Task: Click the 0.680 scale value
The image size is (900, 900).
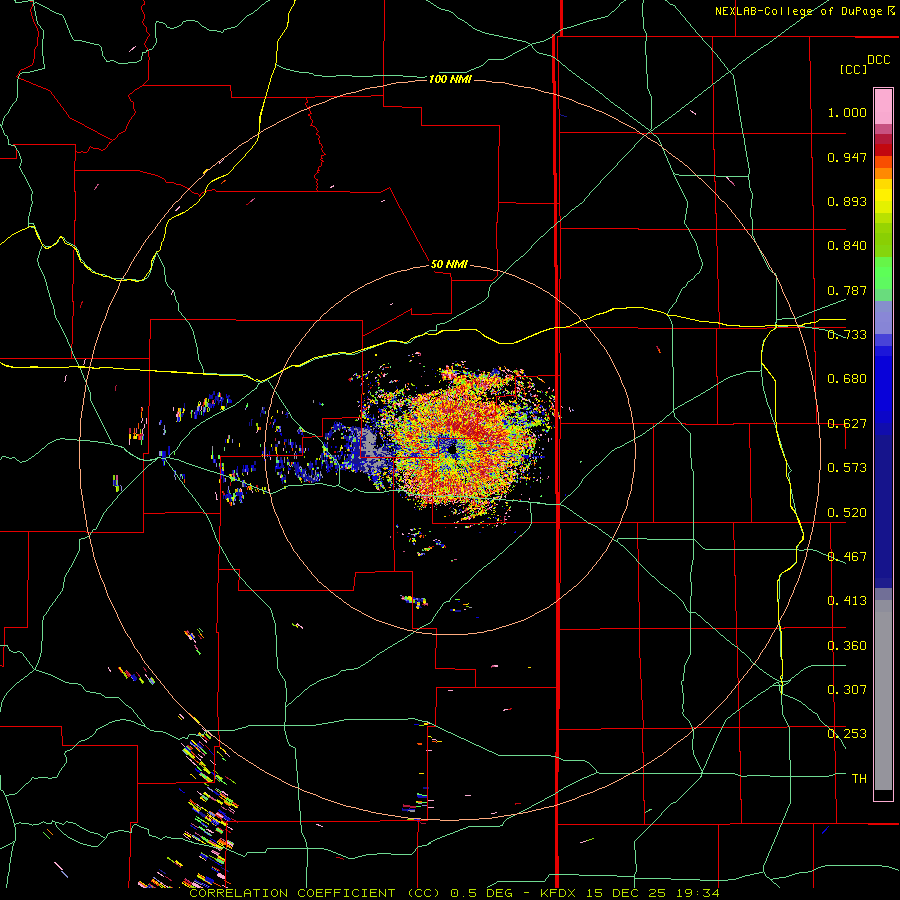Action: tap(847, 379)
